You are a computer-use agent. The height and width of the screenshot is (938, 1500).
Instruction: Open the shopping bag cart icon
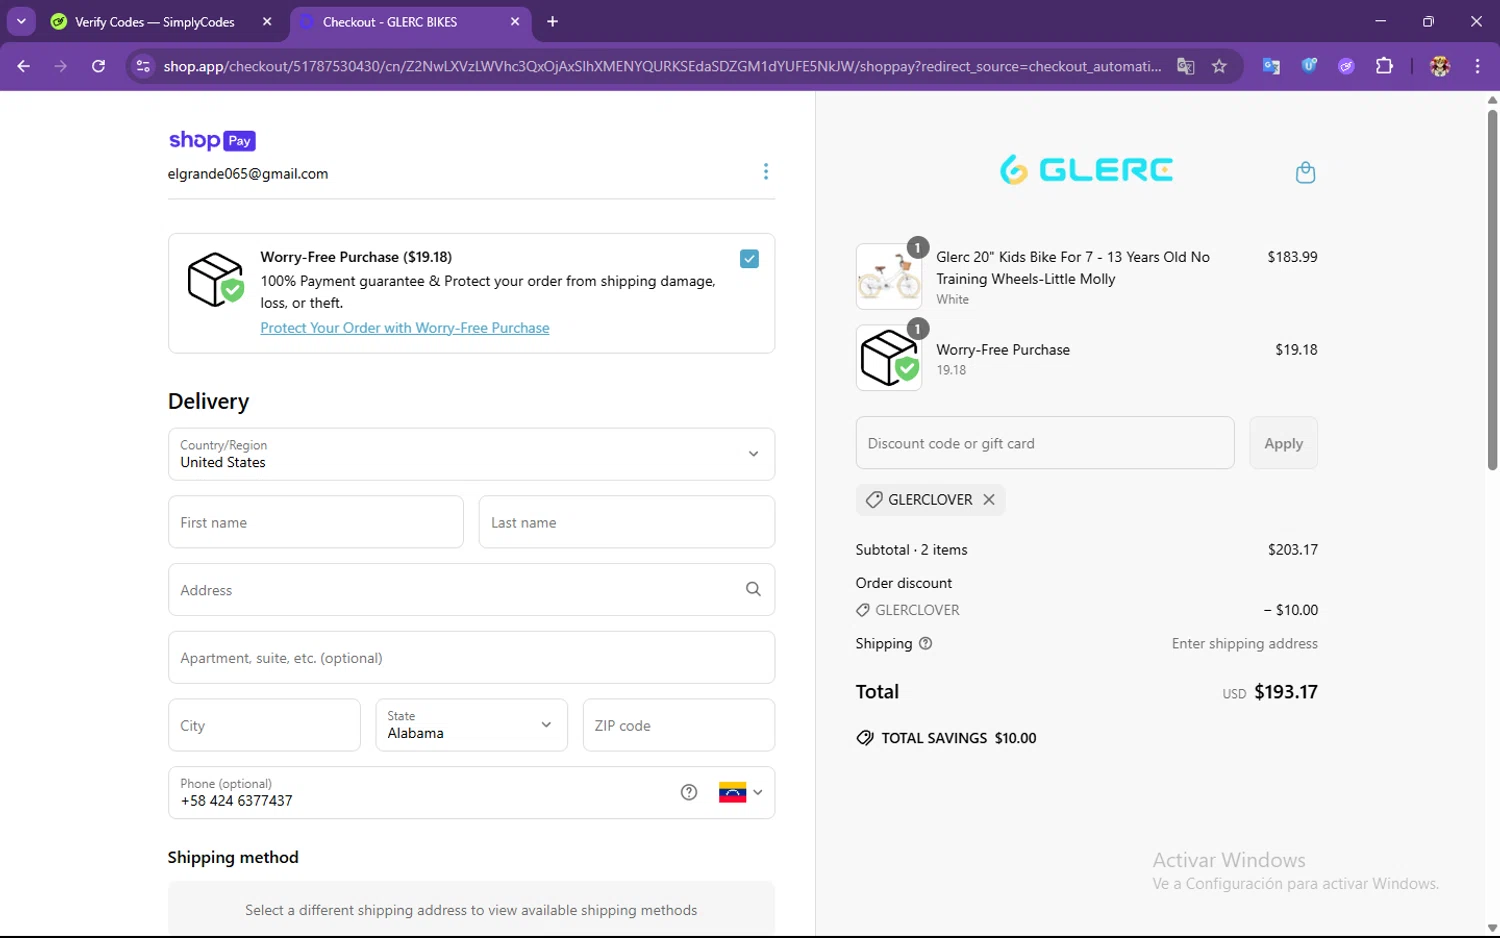click(1305, 173)
